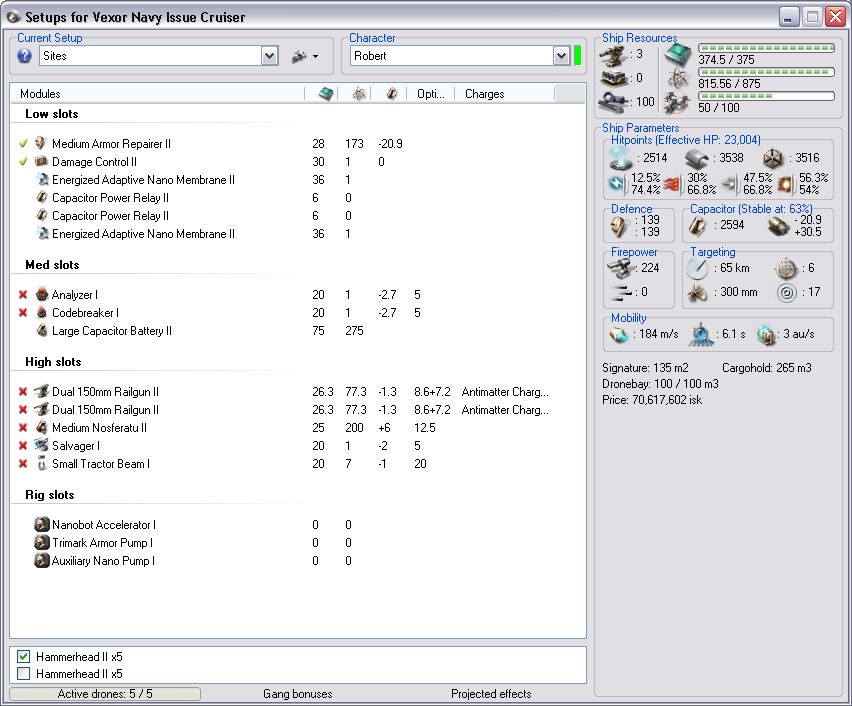Click the scan resolution icon showing 300 mm

point(697,292)
